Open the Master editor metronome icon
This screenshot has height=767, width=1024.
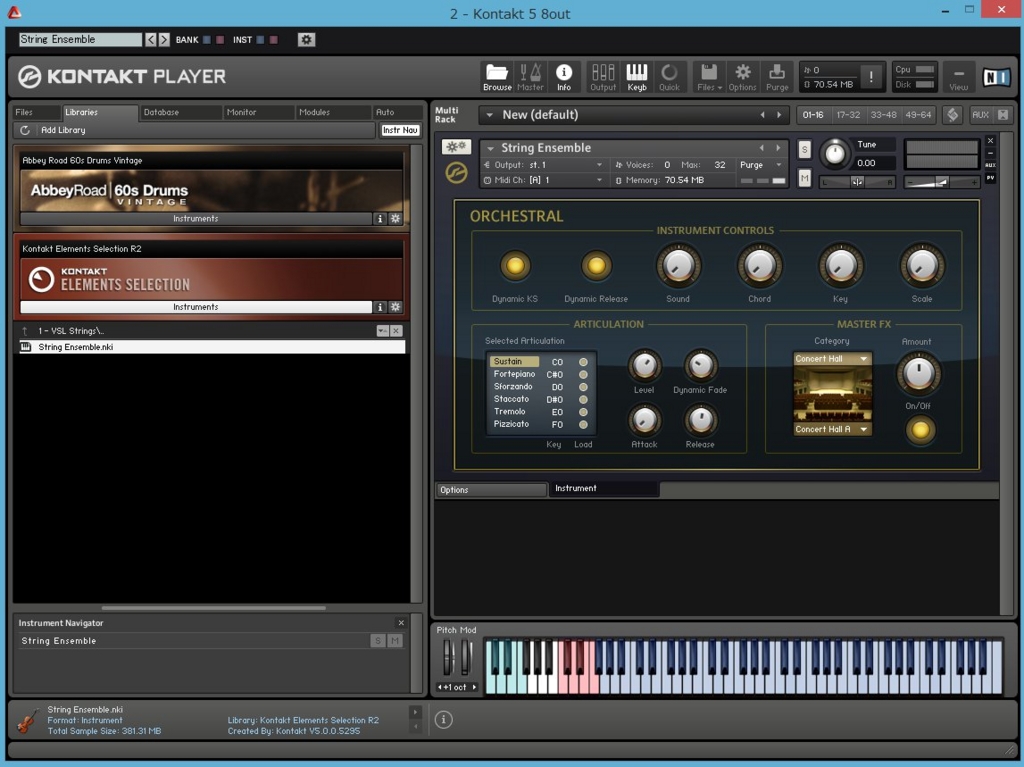pos(530,77)
